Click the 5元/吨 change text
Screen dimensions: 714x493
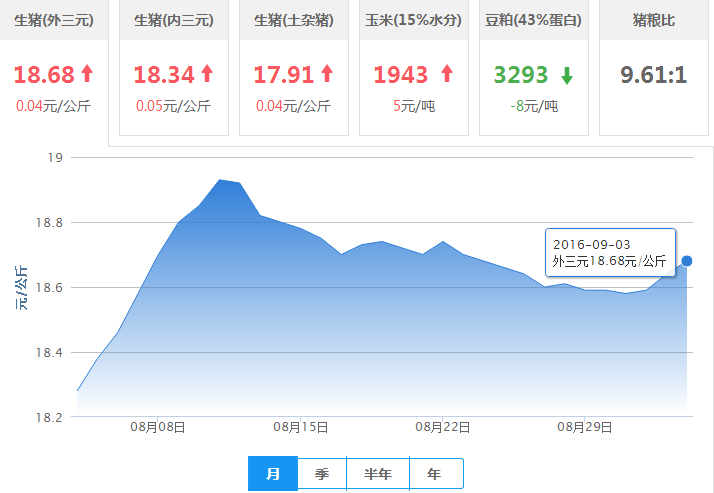(414, 106)
